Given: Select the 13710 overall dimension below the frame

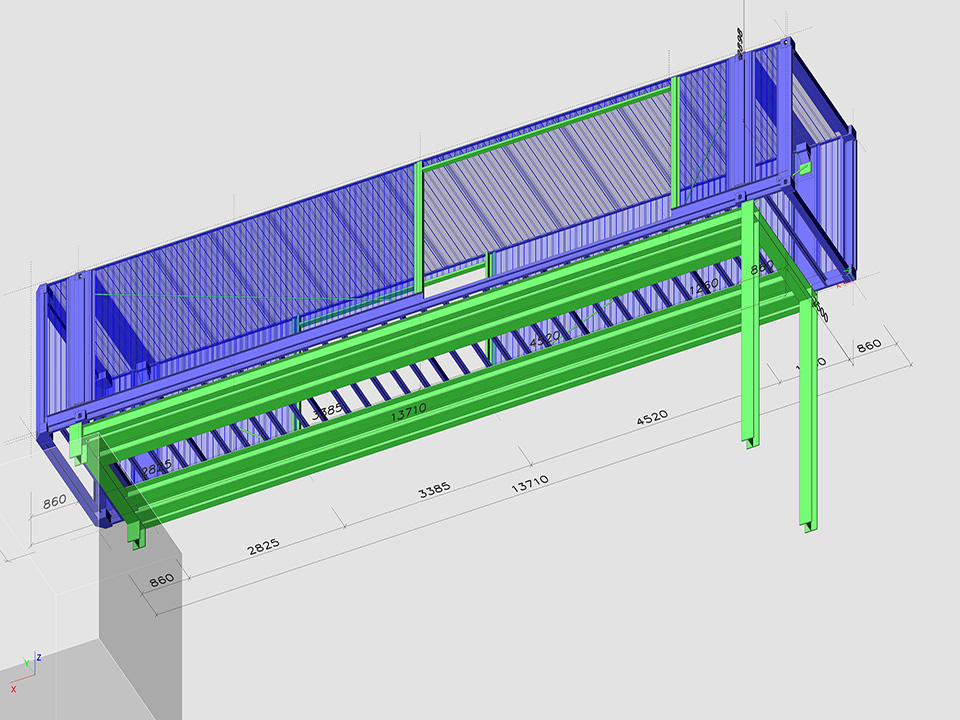Looking at the screenshot, I should click(528, 486).
